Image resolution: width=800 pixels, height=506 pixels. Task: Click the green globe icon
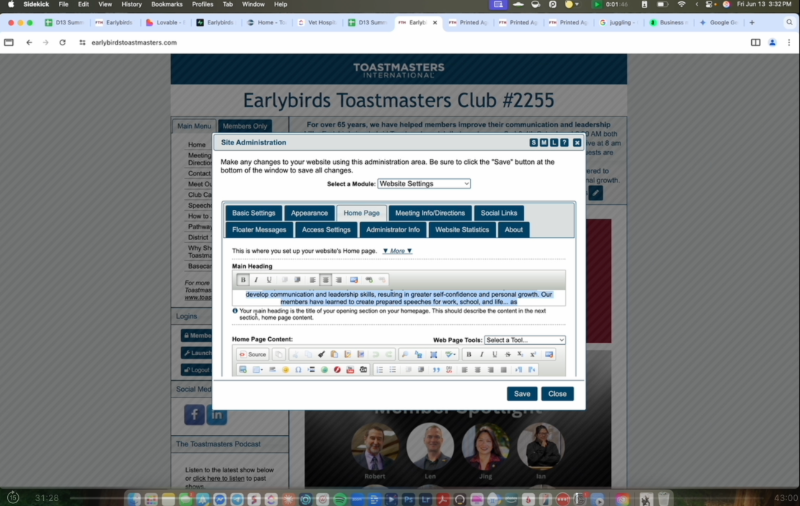324,369
